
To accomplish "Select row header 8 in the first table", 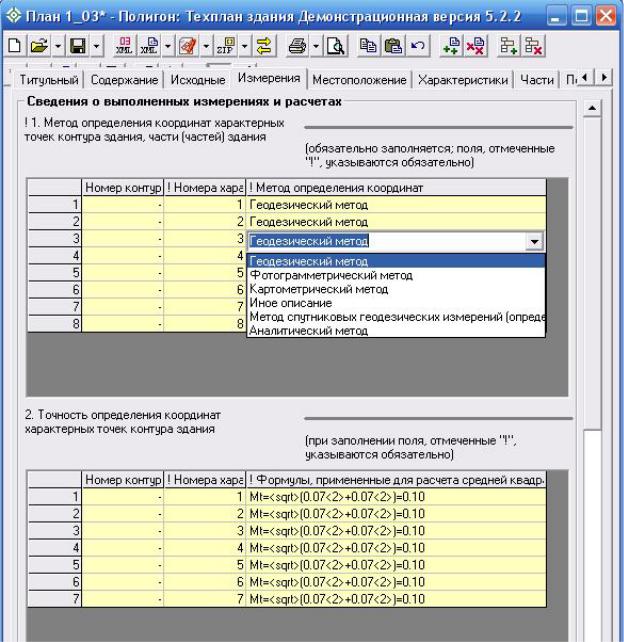I will click(x=54, y=324).
